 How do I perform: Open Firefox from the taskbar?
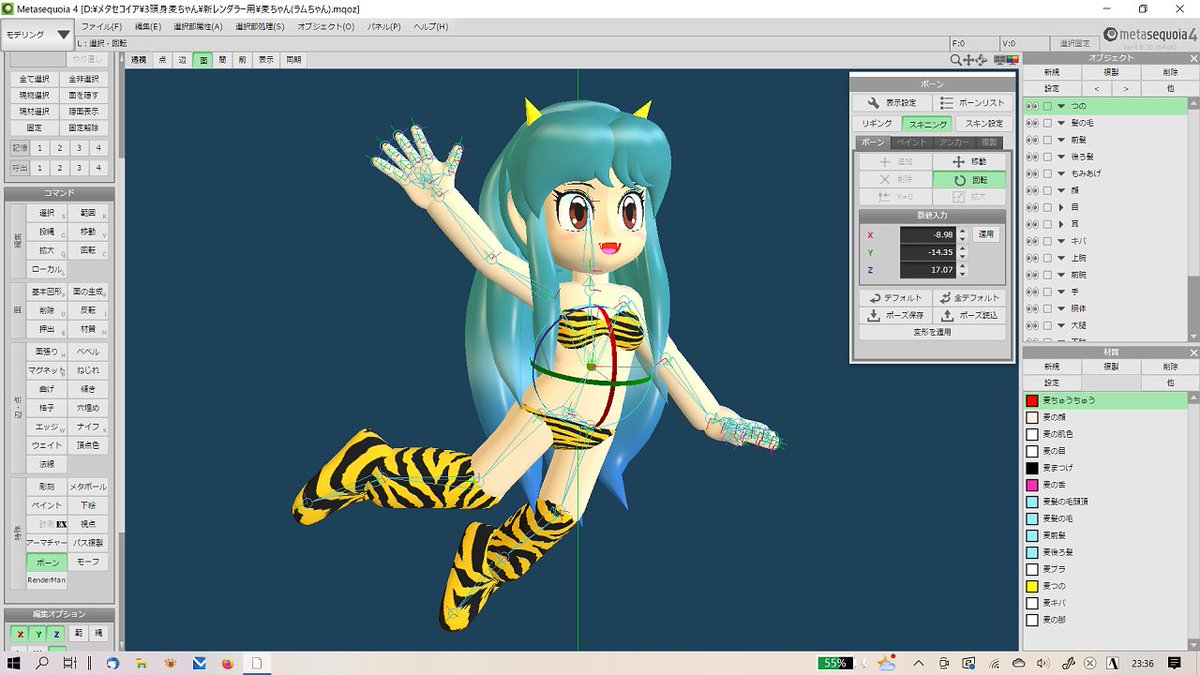click(226, 663)
